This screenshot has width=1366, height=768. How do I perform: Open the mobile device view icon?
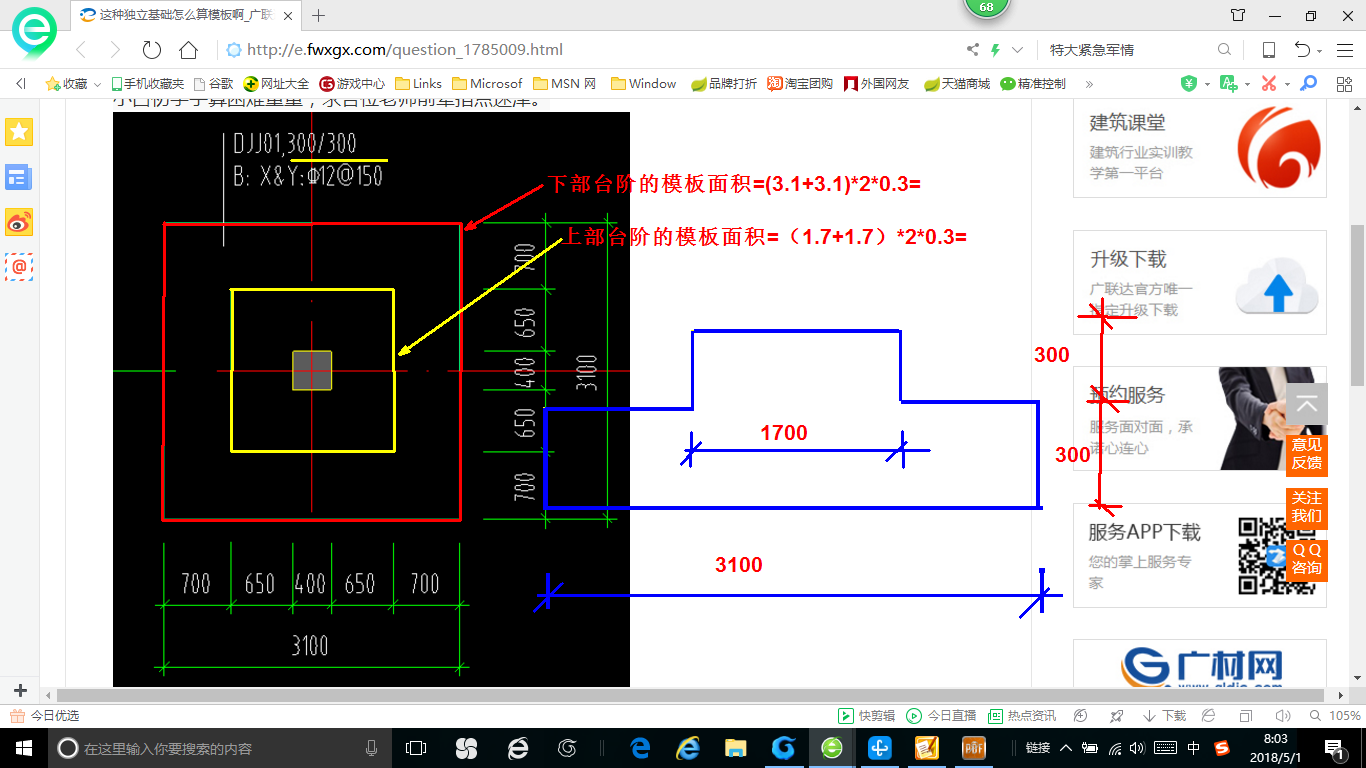pos(1268,50)
